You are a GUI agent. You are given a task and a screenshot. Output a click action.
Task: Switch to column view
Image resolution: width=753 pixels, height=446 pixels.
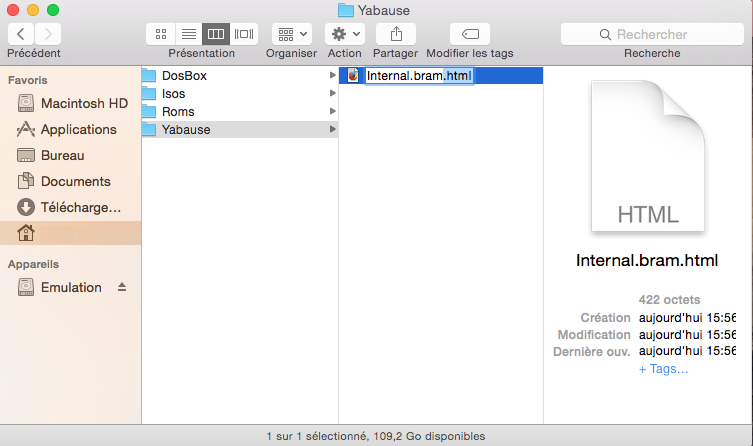click(216, 34)
